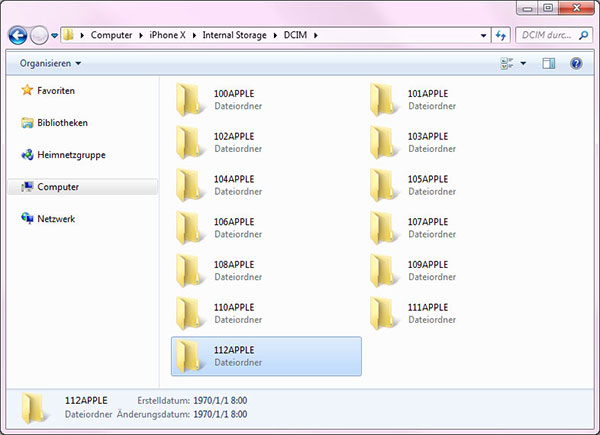600x435 pixels.
Task: Select DCIM in the address breadcrumb
Action: [x=295, y=35]
